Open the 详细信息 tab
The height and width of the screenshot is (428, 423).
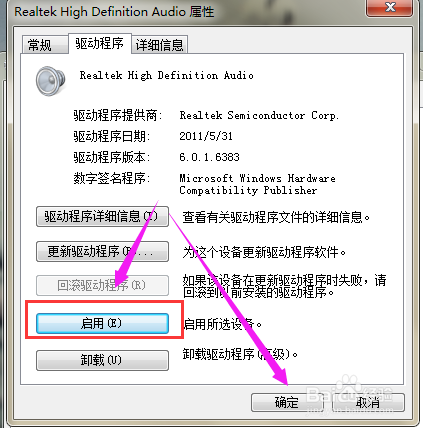coord(160,45)
